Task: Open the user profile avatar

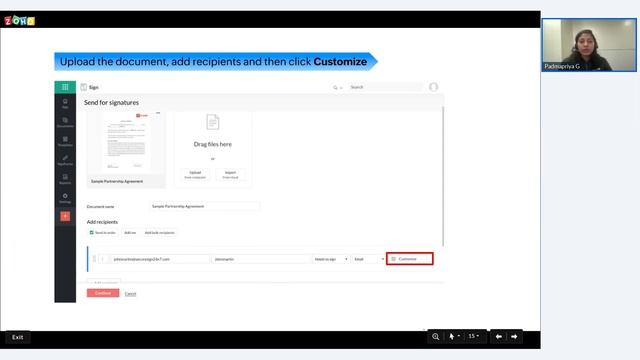Action: pos(433,87)
